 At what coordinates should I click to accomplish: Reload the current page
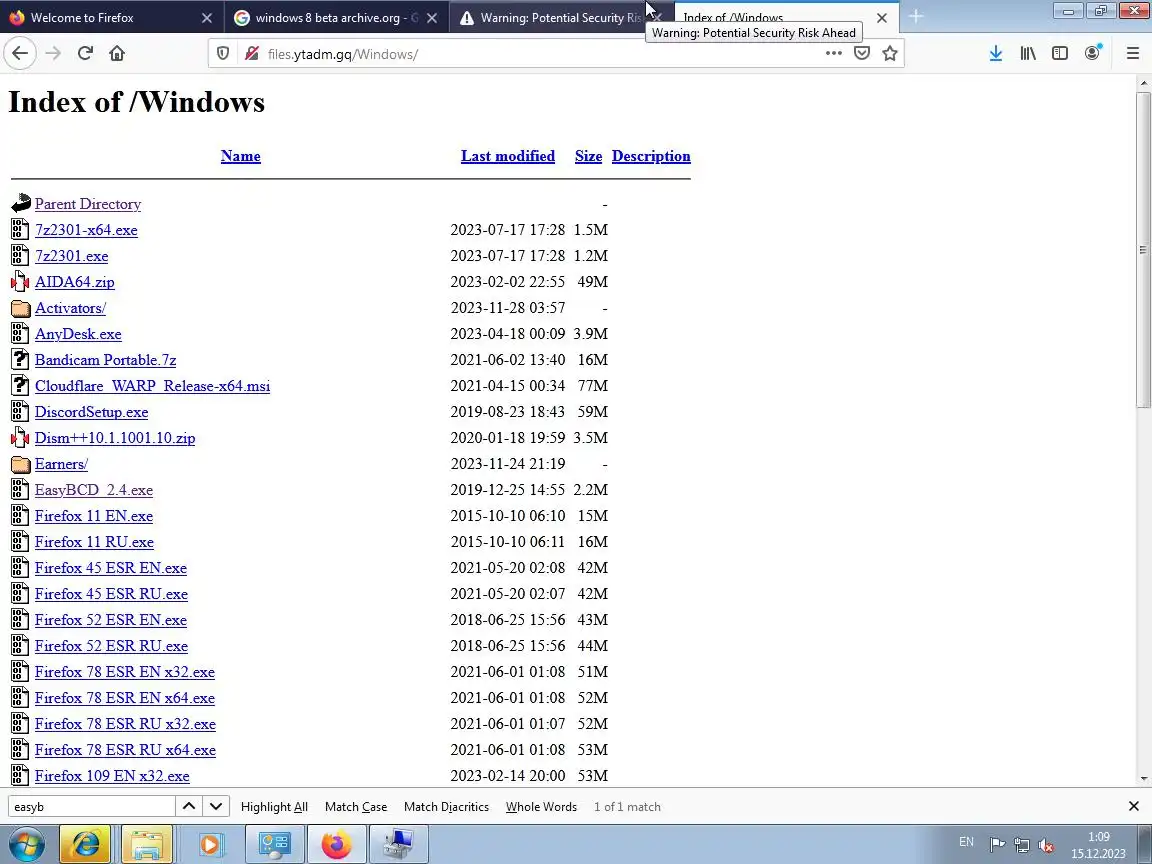tap(85, 54)
